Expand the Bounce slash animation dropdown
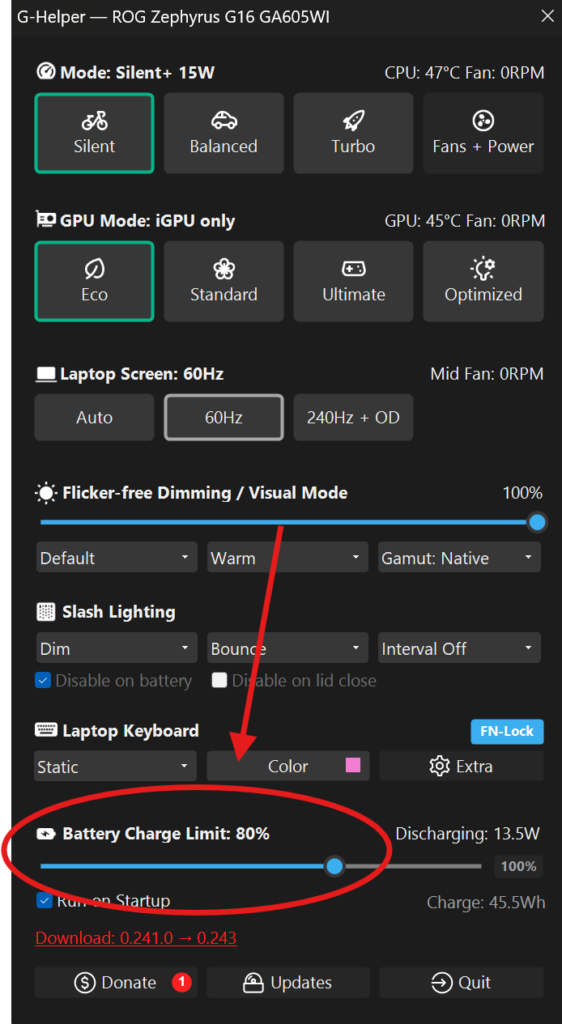 (x=287, y=649)
